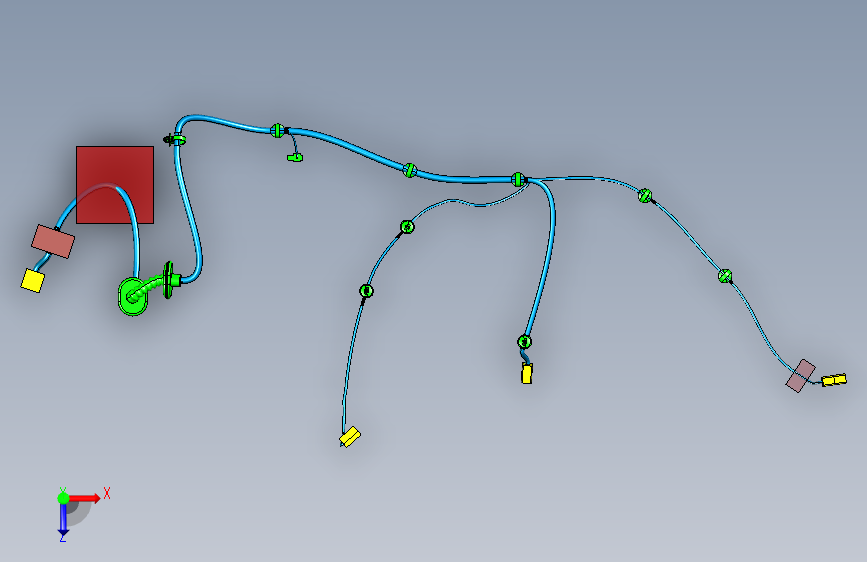Select the yellow connector at the bottom of left branch
The image size is (867, 562).
349,436
